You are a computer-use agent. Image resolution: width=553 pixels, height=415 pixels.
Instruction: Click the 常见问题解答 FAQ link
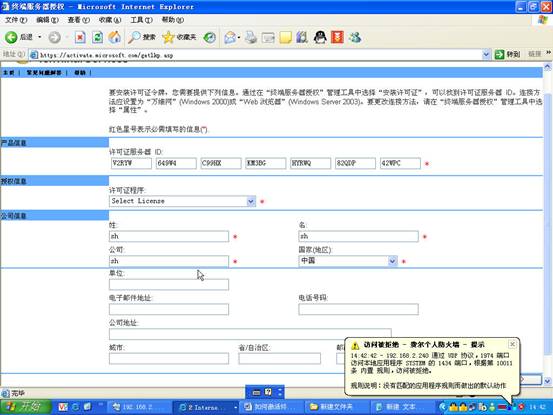(44, 73)
